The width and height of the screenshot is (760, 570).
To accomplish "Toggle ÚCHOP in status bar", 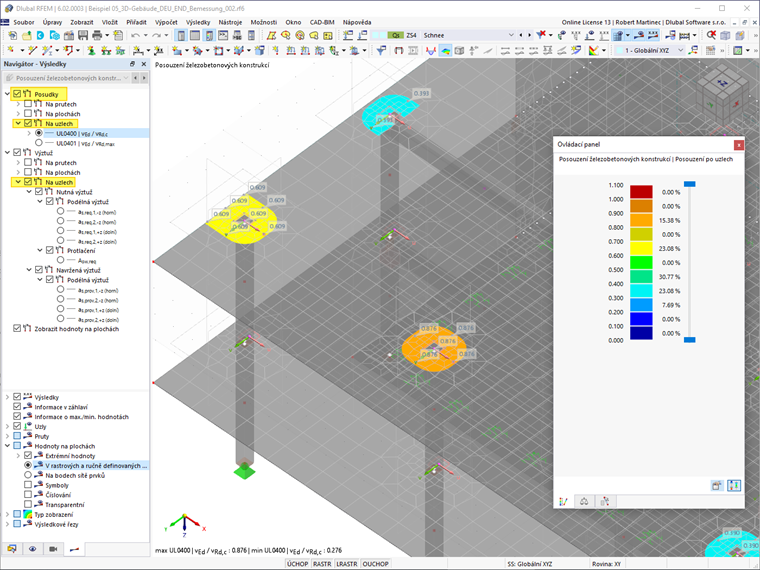I will (x=297, y=564).
